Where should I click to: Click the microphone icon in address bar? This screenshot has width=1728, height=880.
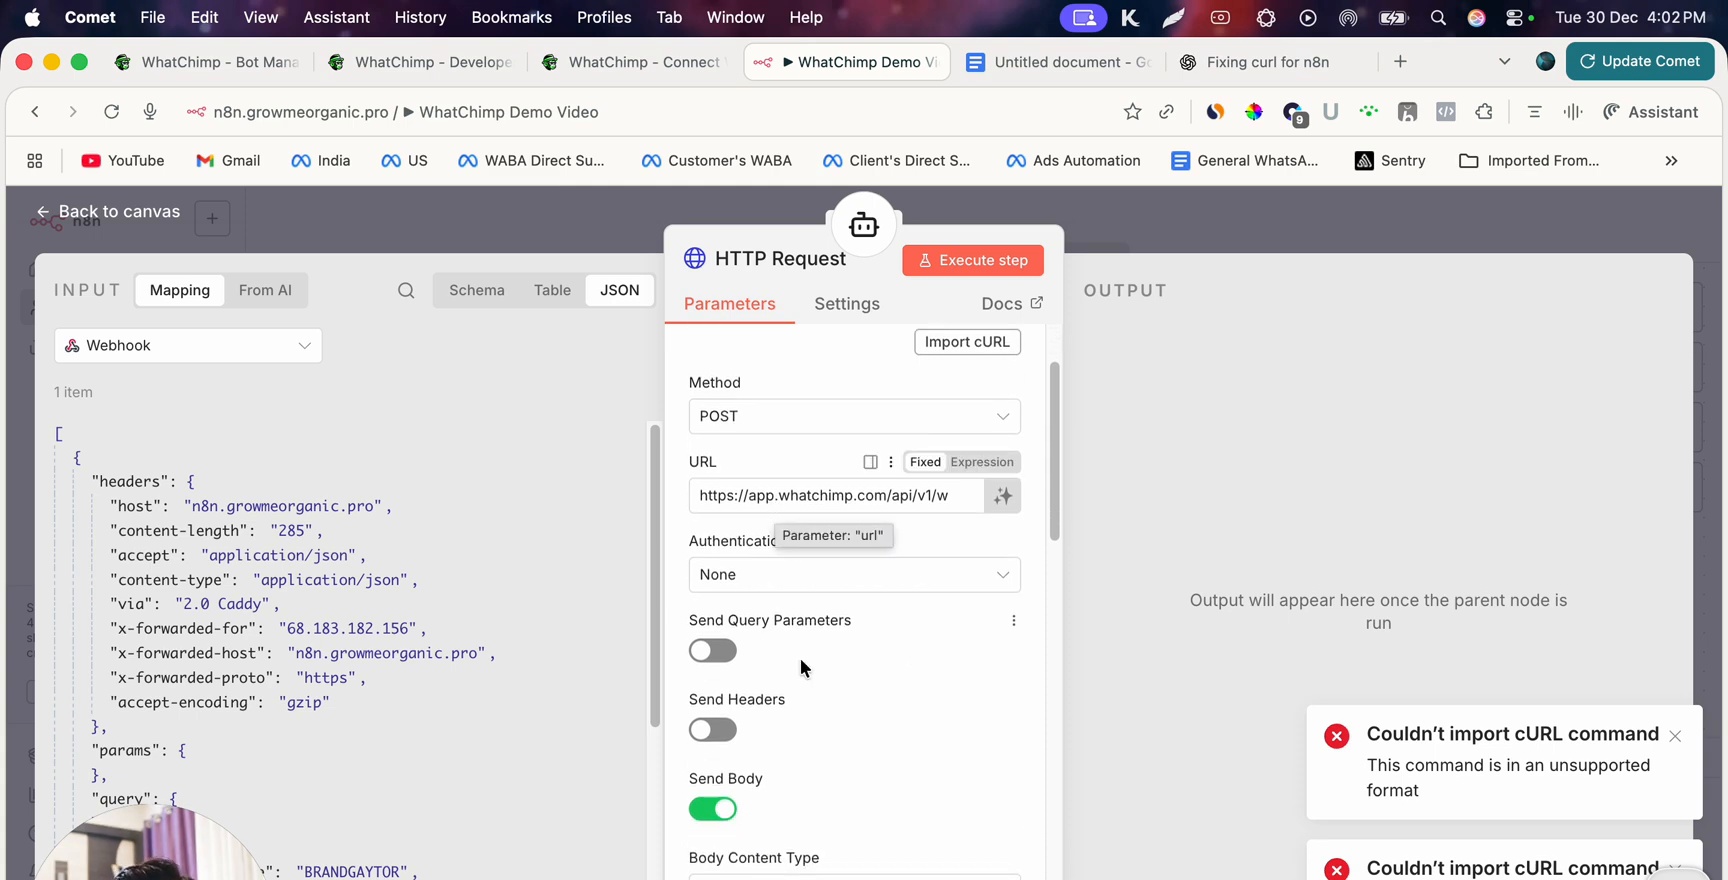click(150, 112)
